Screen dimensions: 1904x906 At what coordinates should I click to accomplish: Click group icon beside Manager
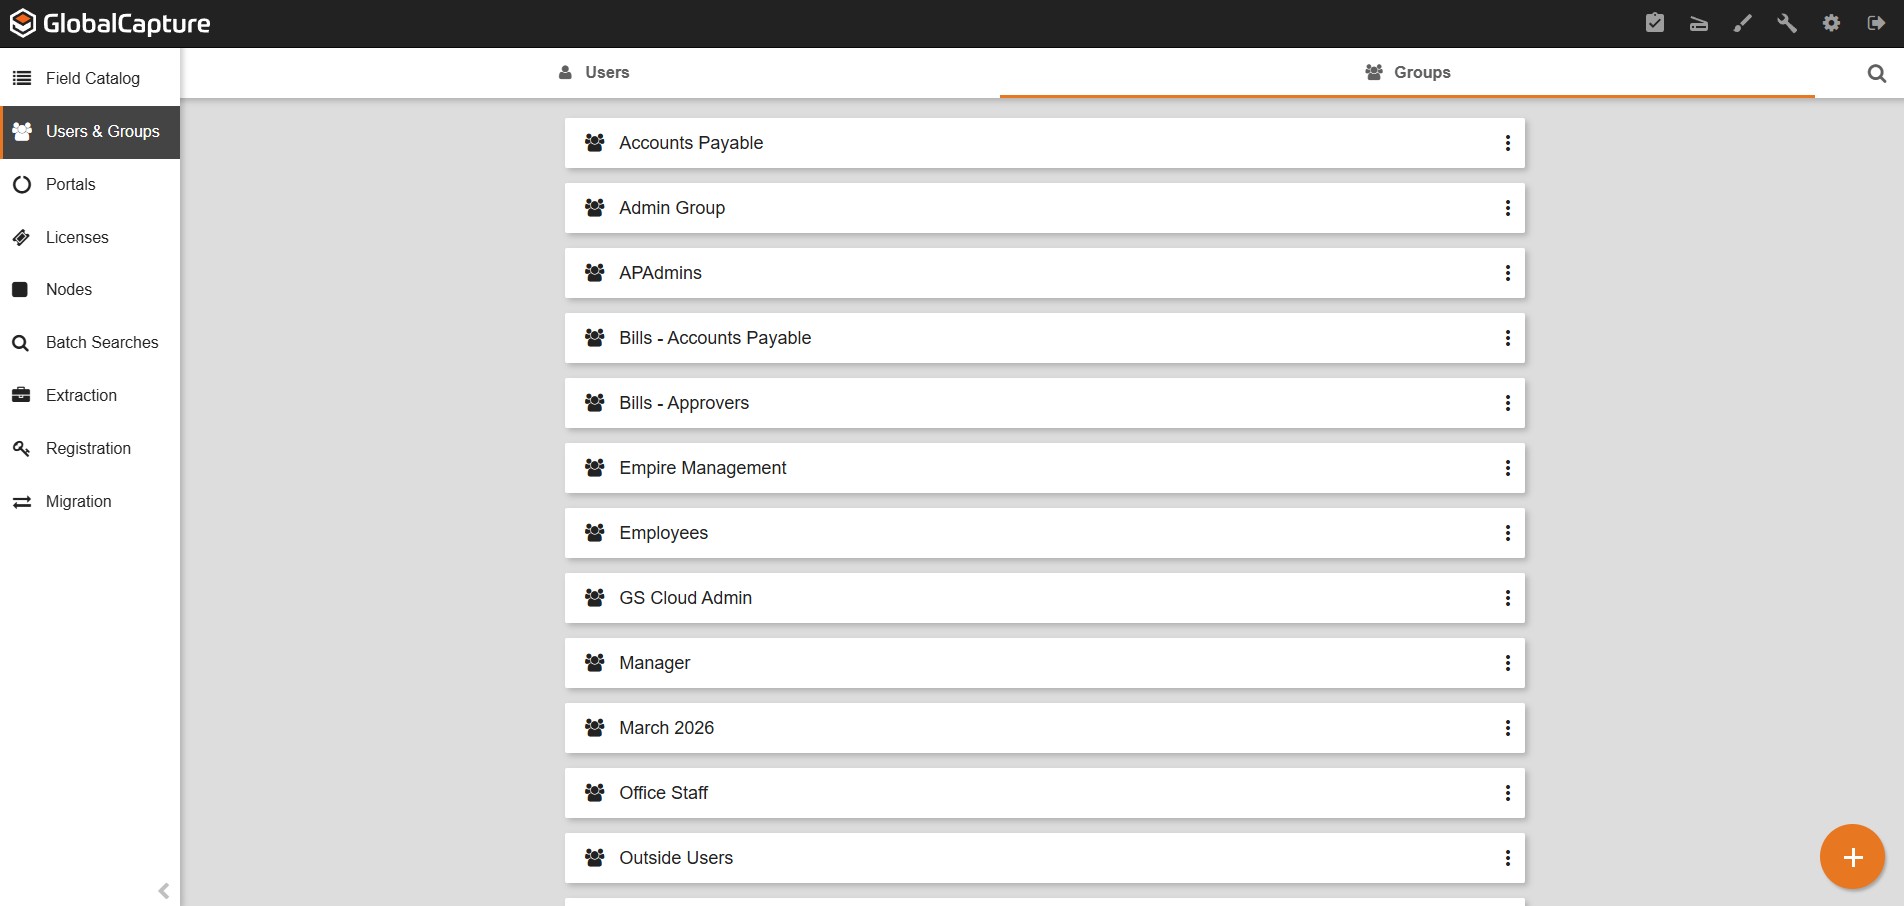[594, 663]
